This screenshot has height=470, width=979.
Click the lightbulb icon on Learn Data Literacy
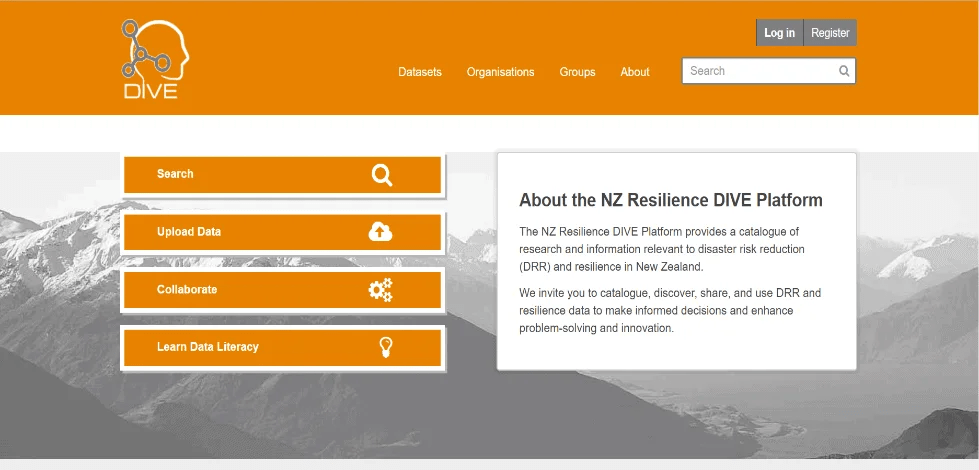(386, 347)
